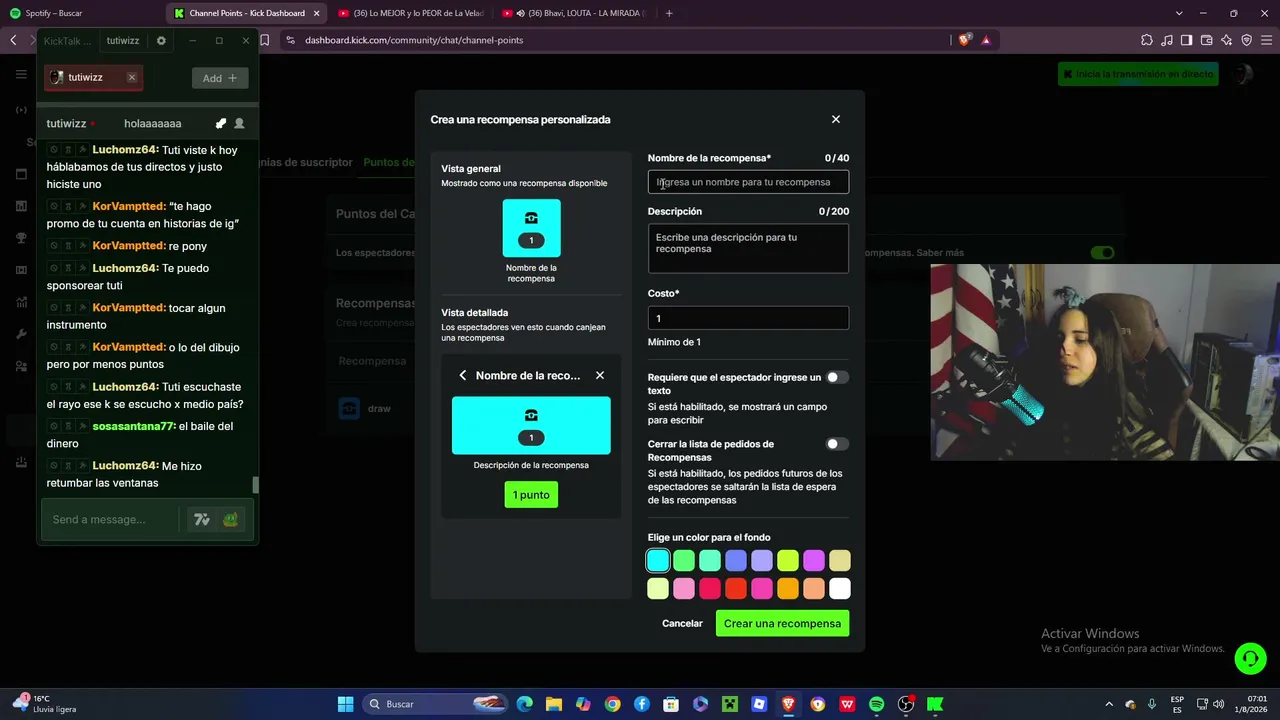Open browser extensions puzzle icon
The image size is (1280, 720).
[x=1146, y=40]
